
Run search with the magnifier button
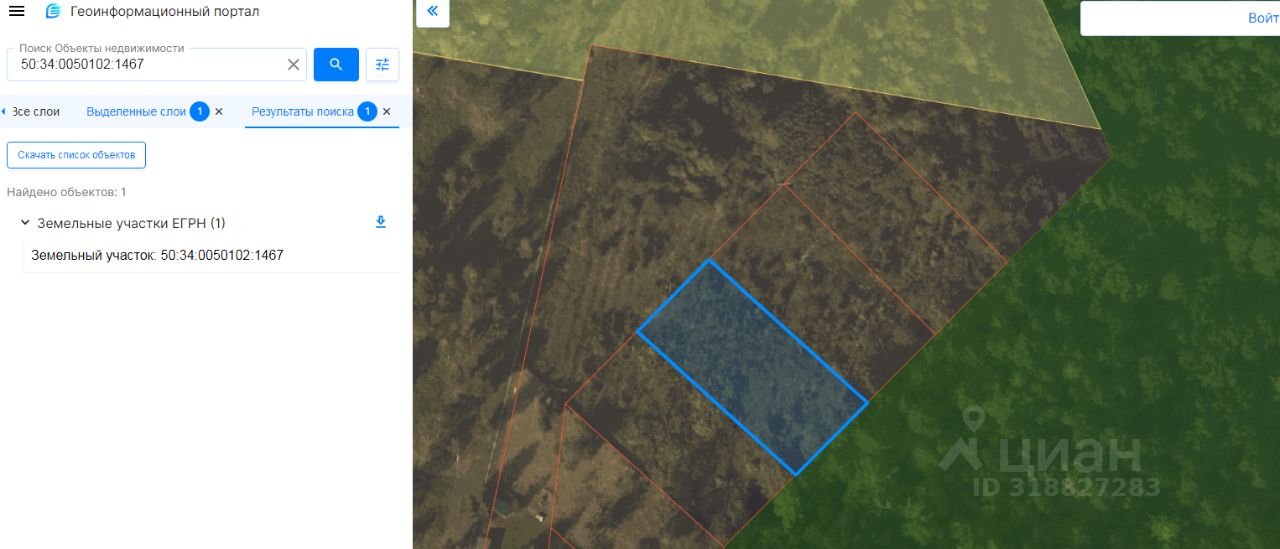tap(336, 64)
